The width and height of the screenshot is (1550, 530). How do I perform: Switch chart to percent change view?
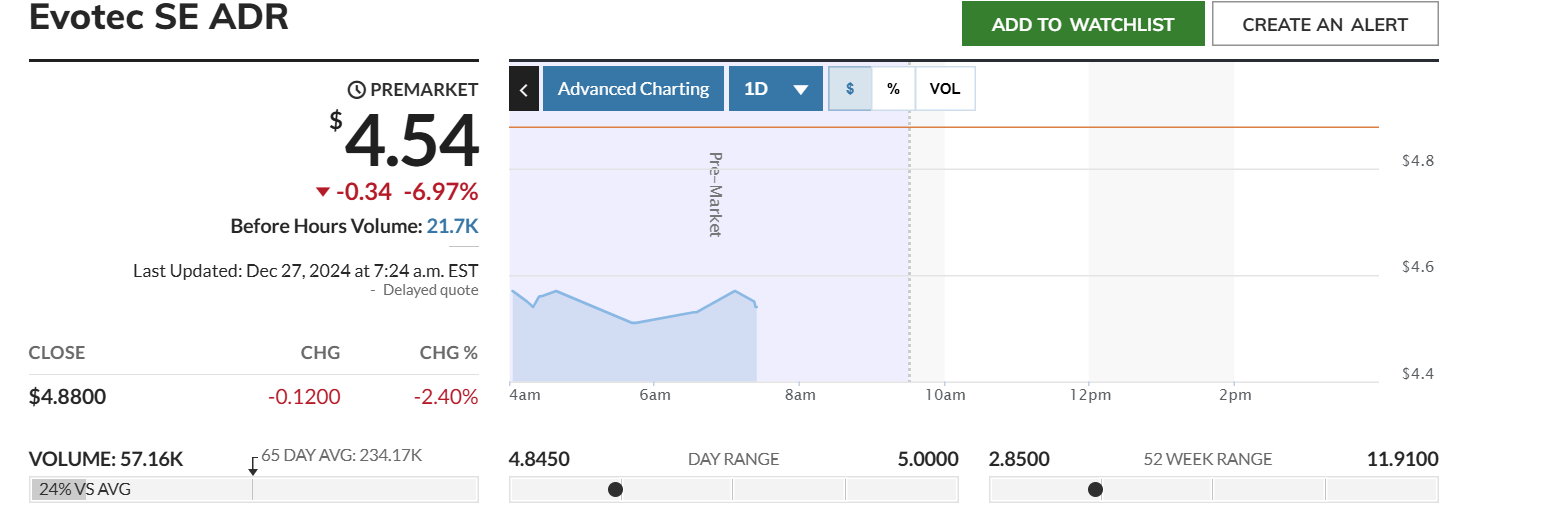[893, 89]
